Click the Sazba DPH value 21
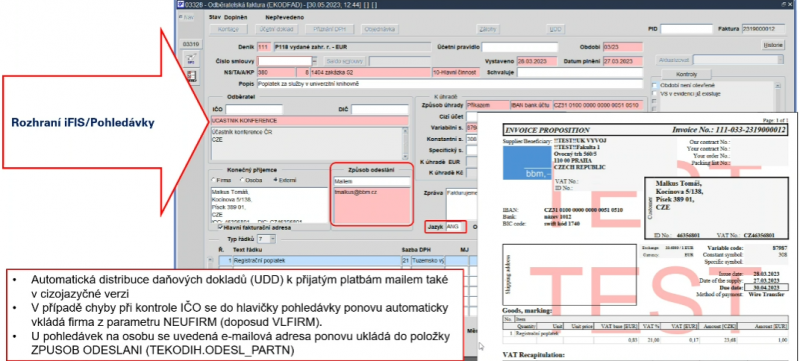This screenshot has width=800, height=361. 405,261
